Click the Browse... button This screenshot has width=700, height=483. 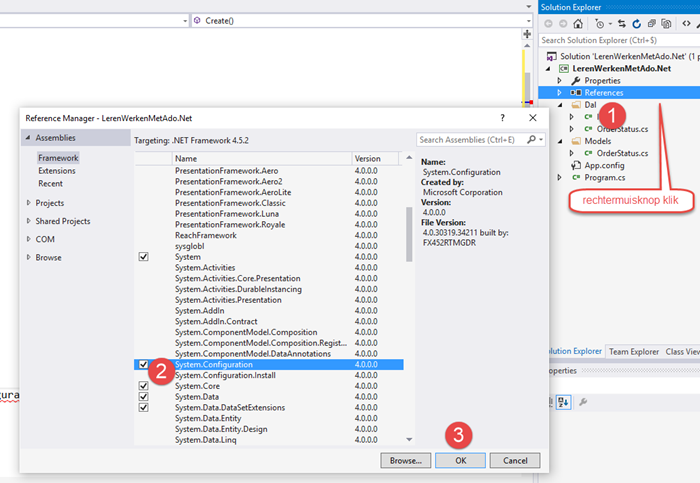(406, 461)
